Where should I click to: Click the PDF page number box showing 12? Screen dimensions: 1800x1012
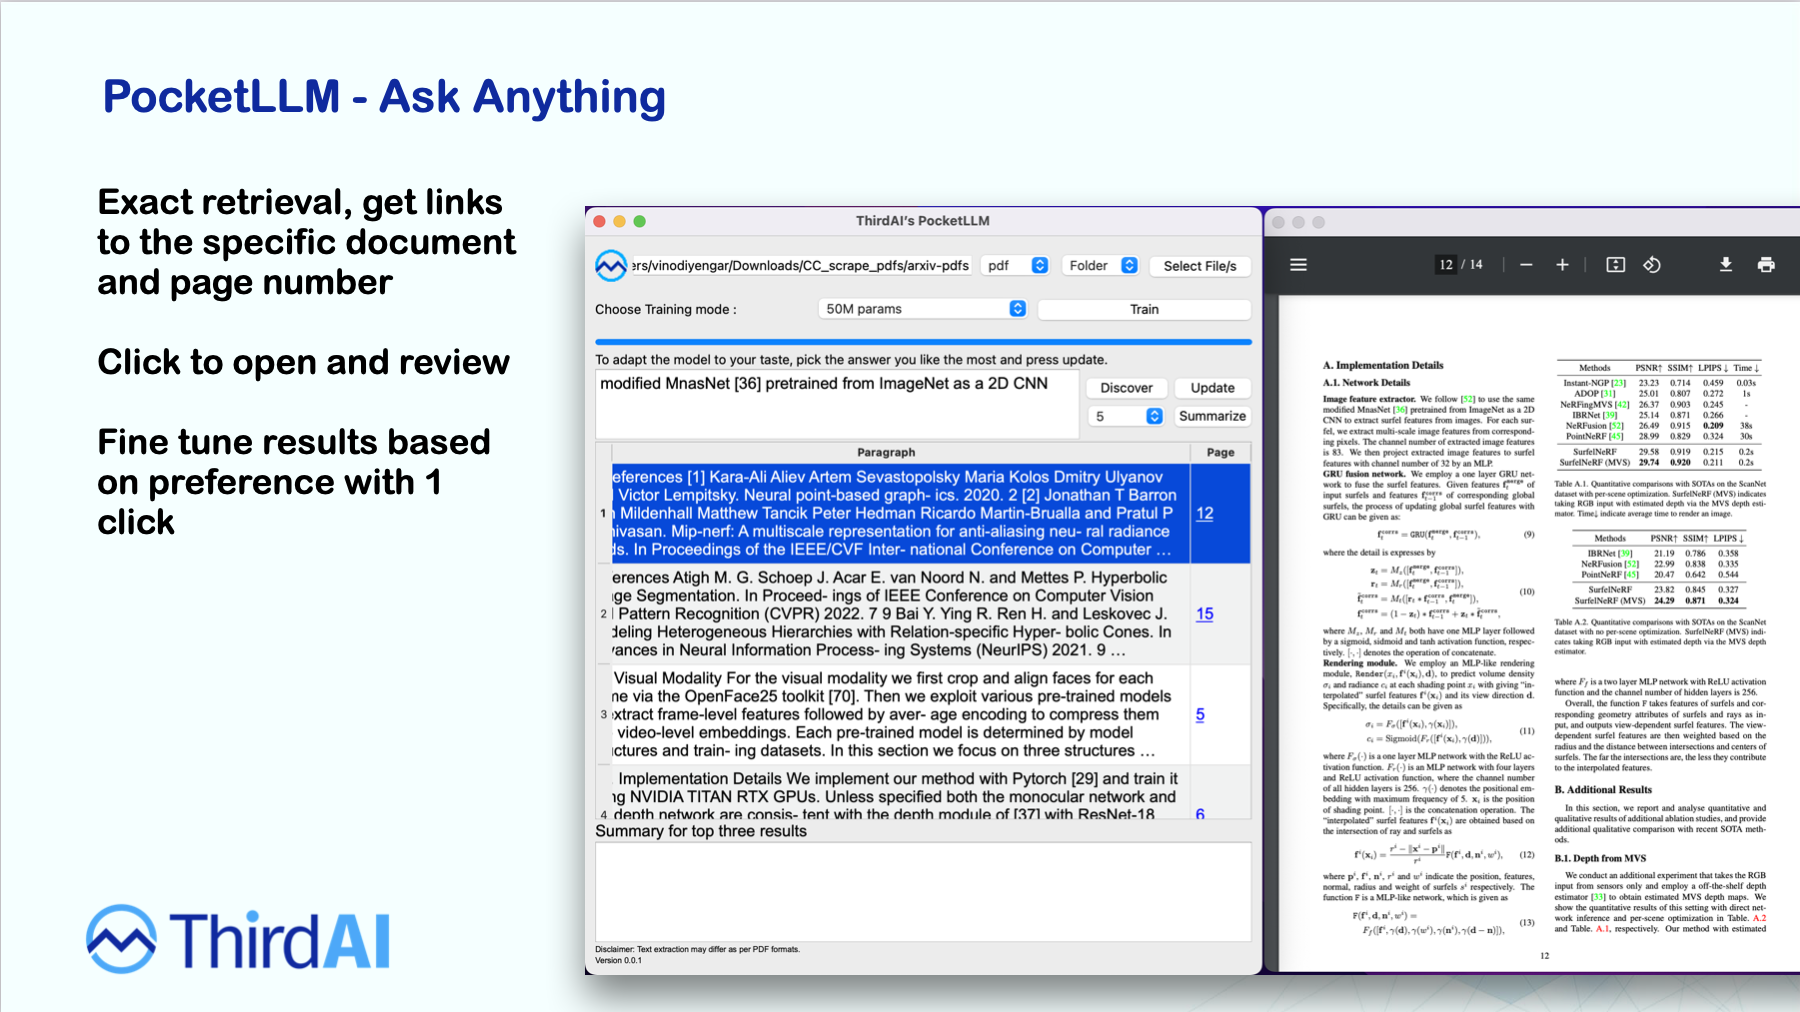tap(1446, 265)
